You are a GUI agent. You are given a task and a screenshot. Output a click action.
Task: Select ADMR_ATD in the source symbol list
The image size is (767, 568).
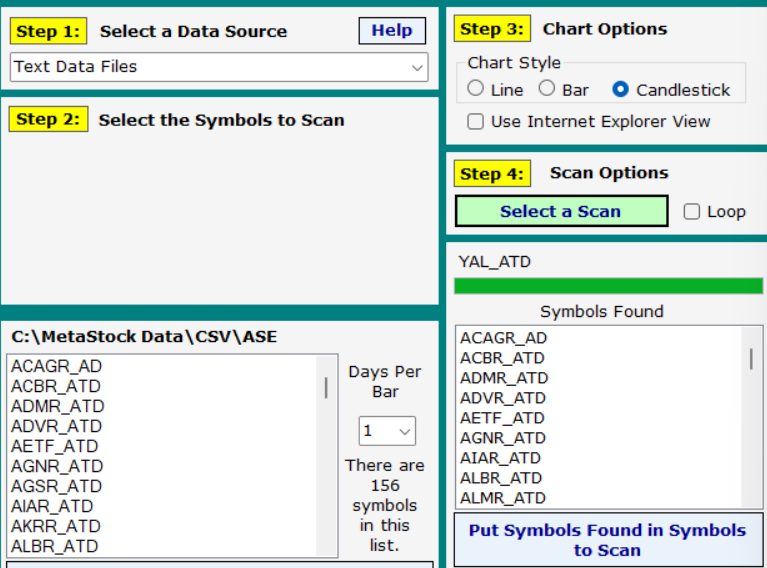click(57, 406)
